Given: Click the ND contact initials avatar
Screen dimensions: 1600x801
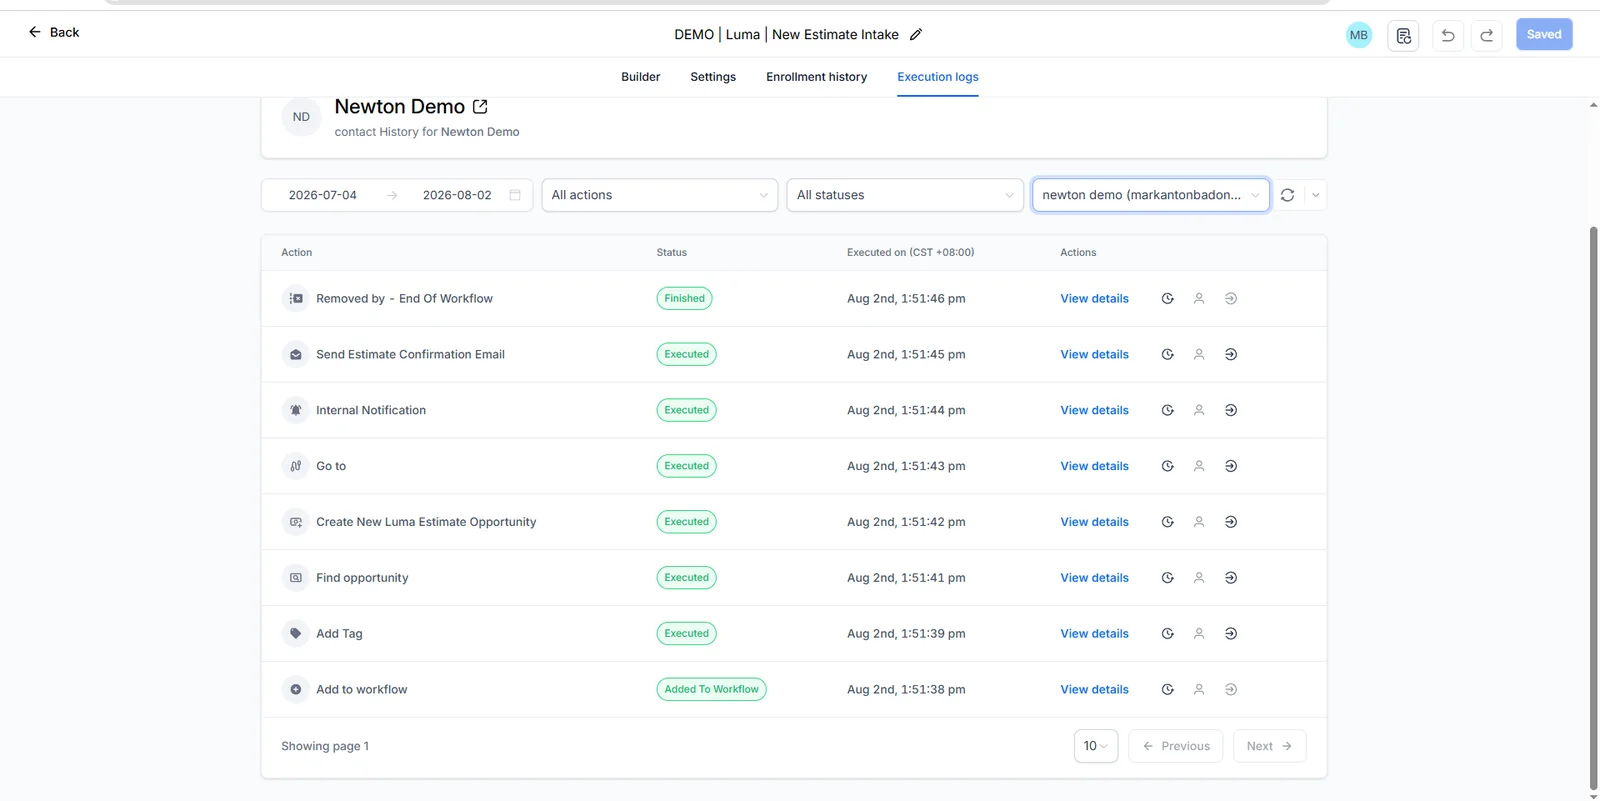Looking at the screenshot, I should pos(301,117).
